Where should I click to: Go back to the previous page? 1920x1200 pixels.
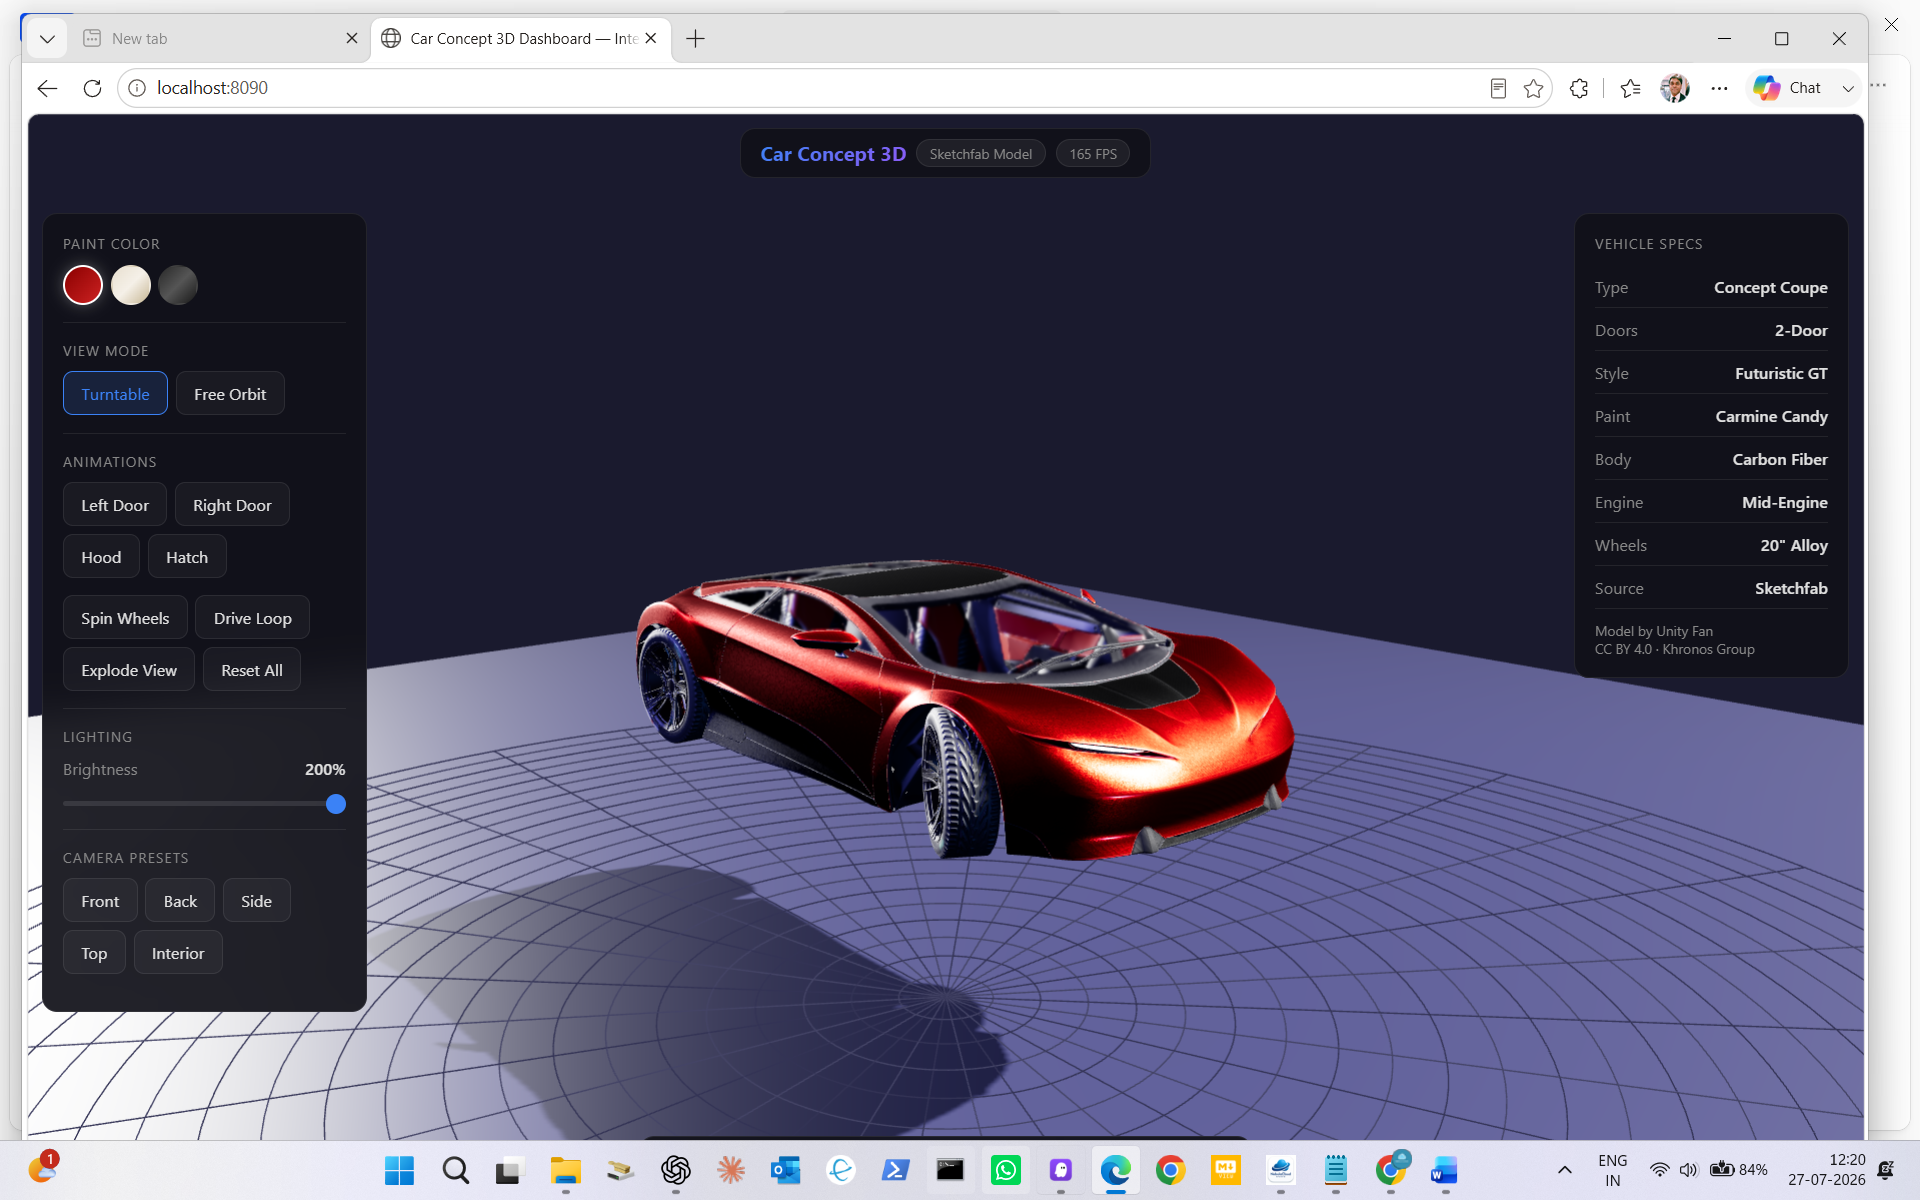[47, 88]
